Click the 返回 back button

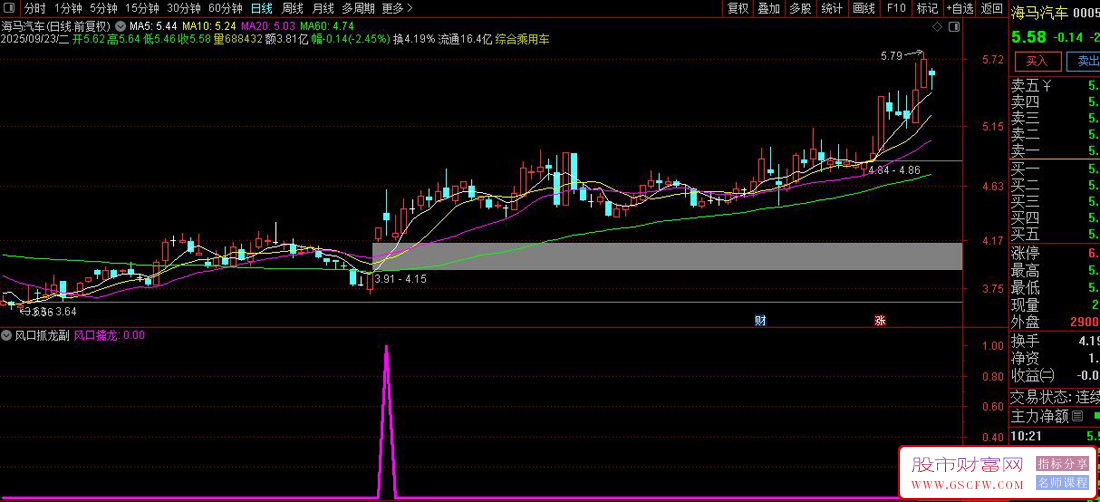[x=992, y=8]
